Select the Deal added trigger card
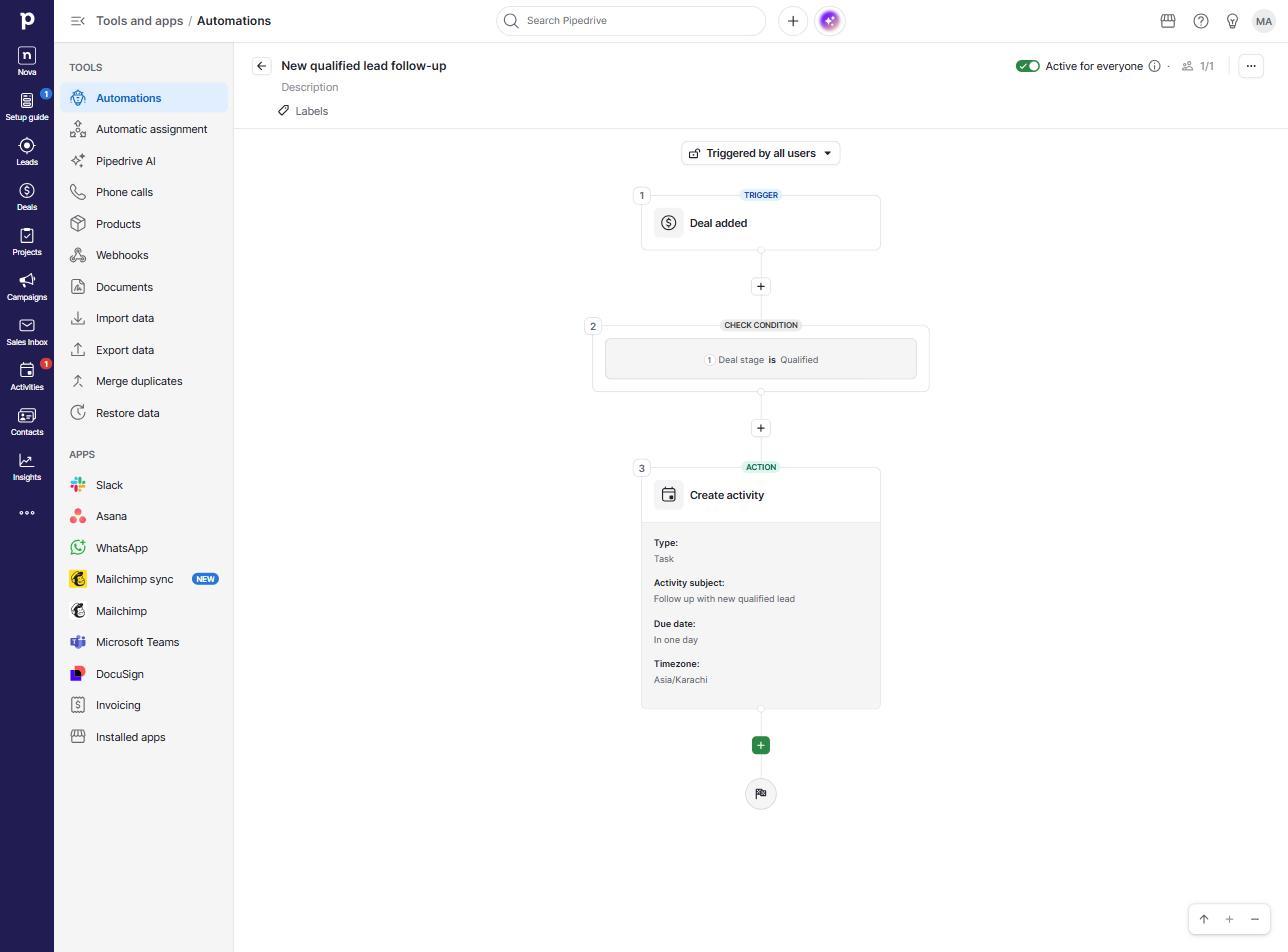The image size is (1288, 952). pos(761,223)
